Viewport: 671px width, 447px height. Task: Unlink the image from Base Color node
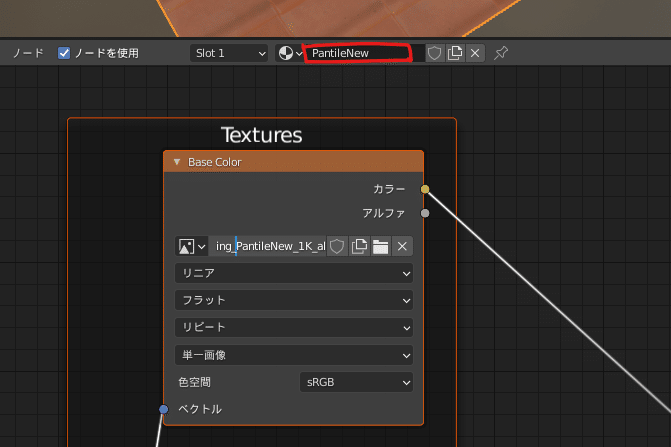pyautogui.click(x=402, y=246)
